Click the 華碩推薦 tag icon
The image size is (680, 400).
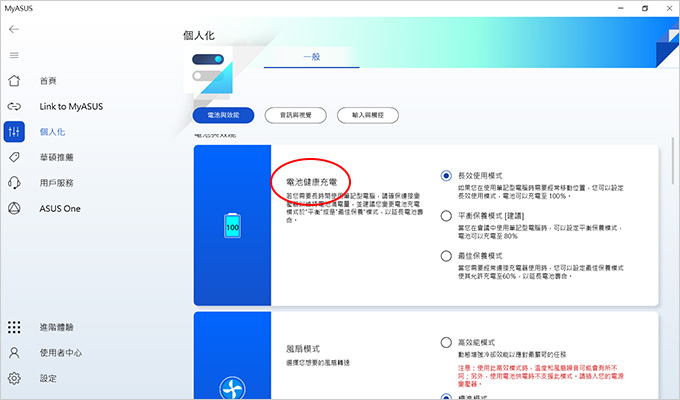(14, 157)
